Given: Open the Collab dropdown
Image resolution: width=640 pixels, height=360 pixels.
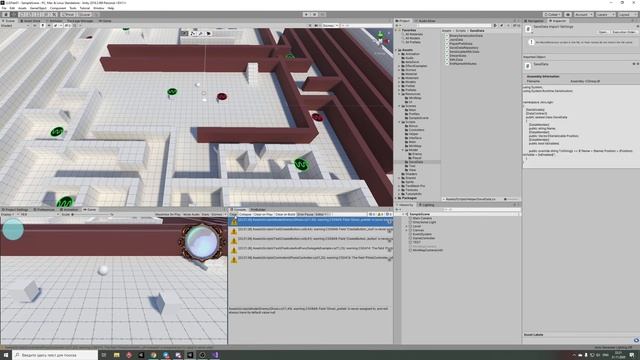Looking at the screenshot, I should [x=553, y=15].
